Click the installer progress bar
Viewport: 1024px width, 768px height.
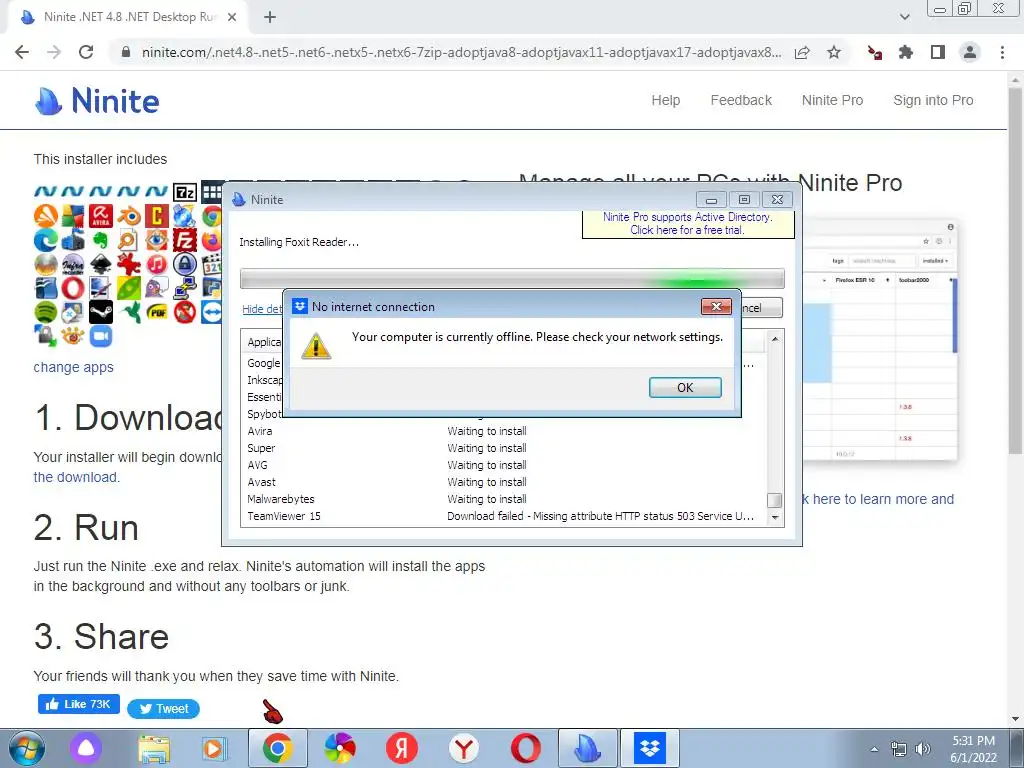point(512,278)
